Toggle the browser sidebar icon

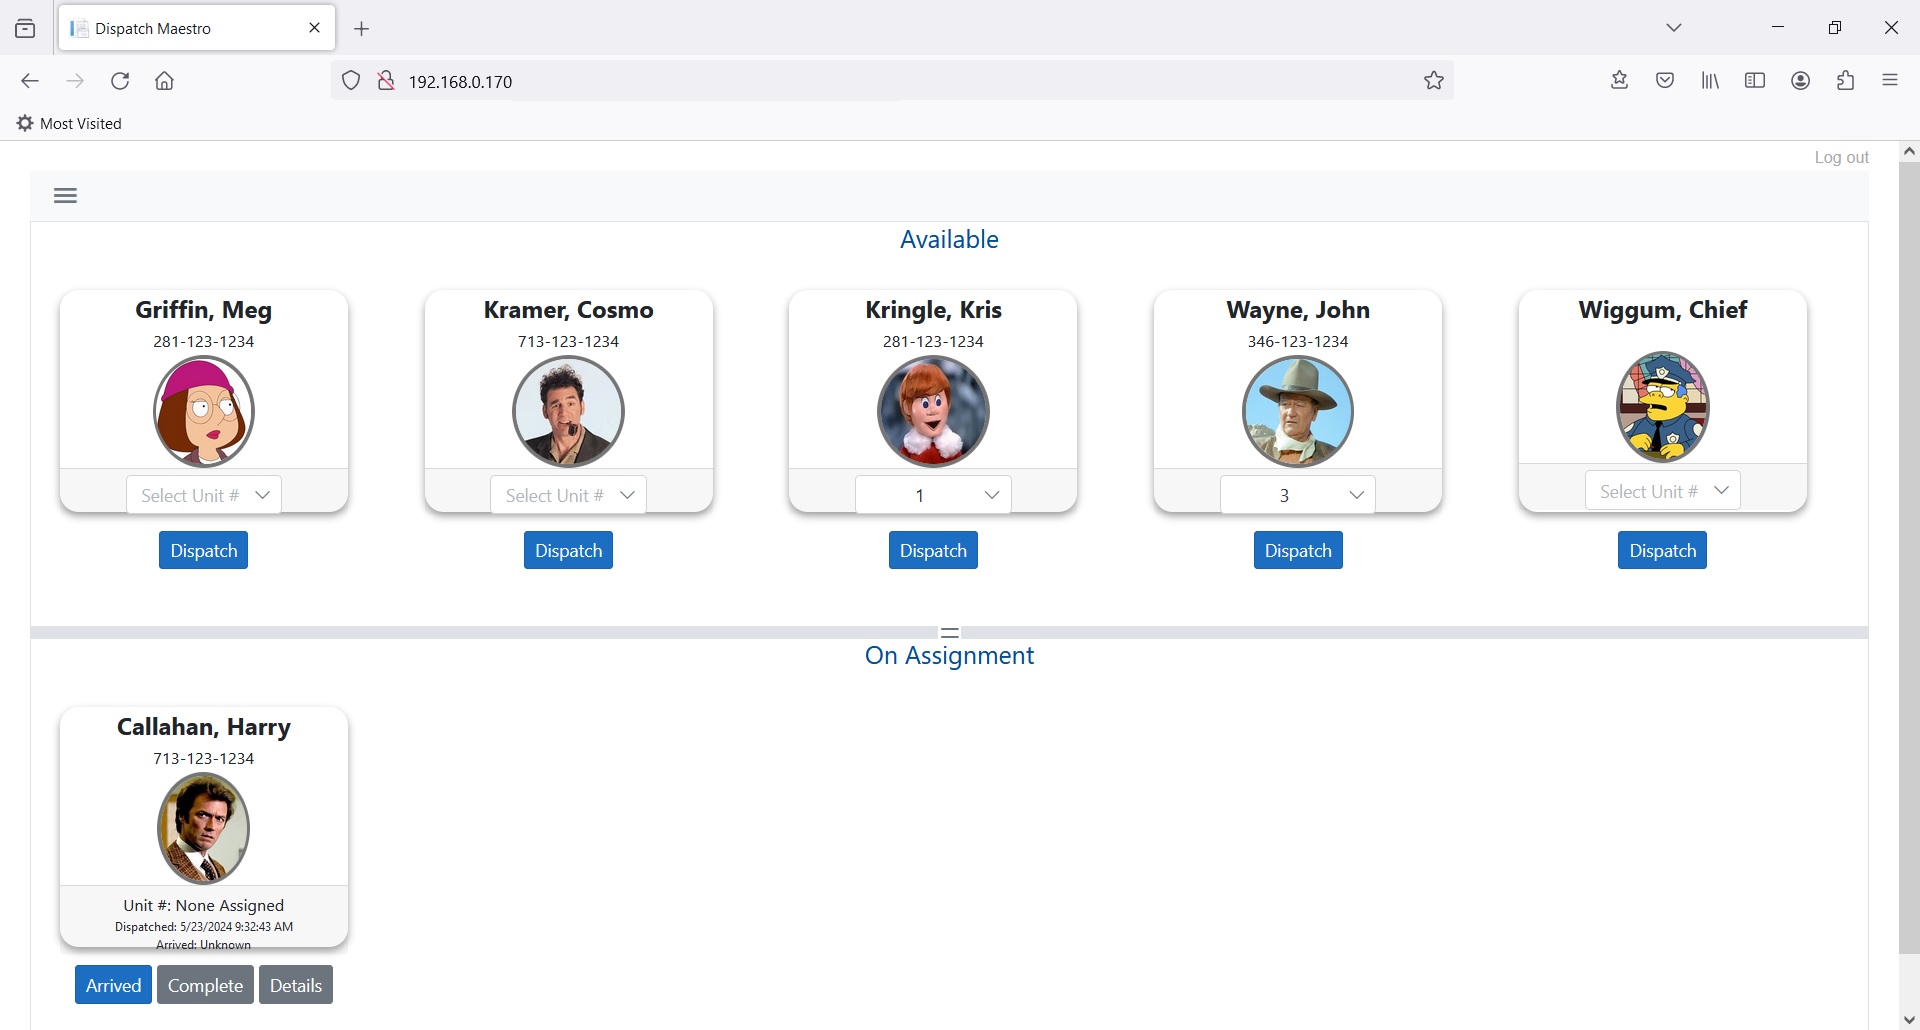click(x=1755, y=81)
